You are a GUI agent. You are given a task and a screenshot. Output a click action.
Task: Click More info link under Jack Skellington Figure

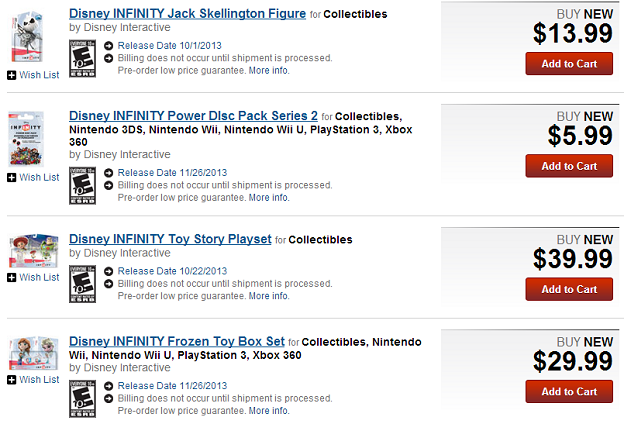269,70
